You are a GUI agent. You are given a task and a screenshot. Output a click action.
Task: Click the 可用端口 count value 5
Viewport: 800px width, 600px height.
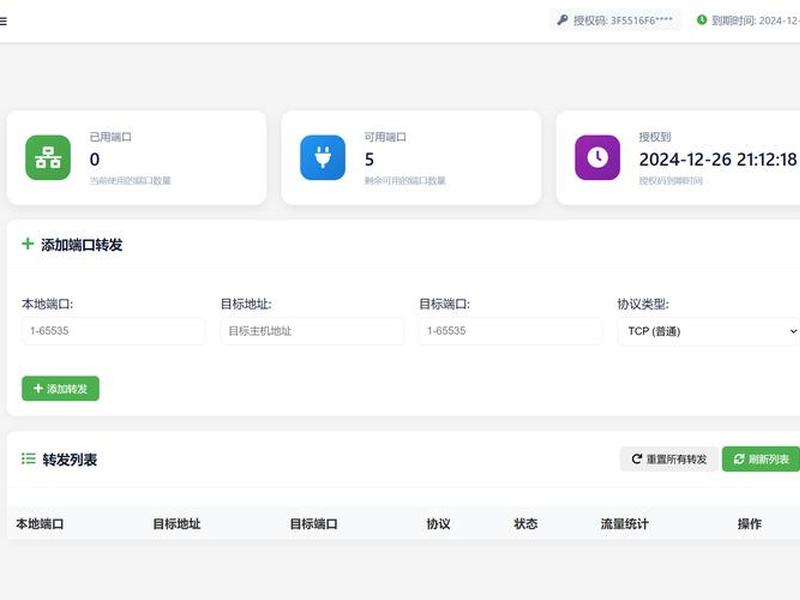[x=369, y=160]
